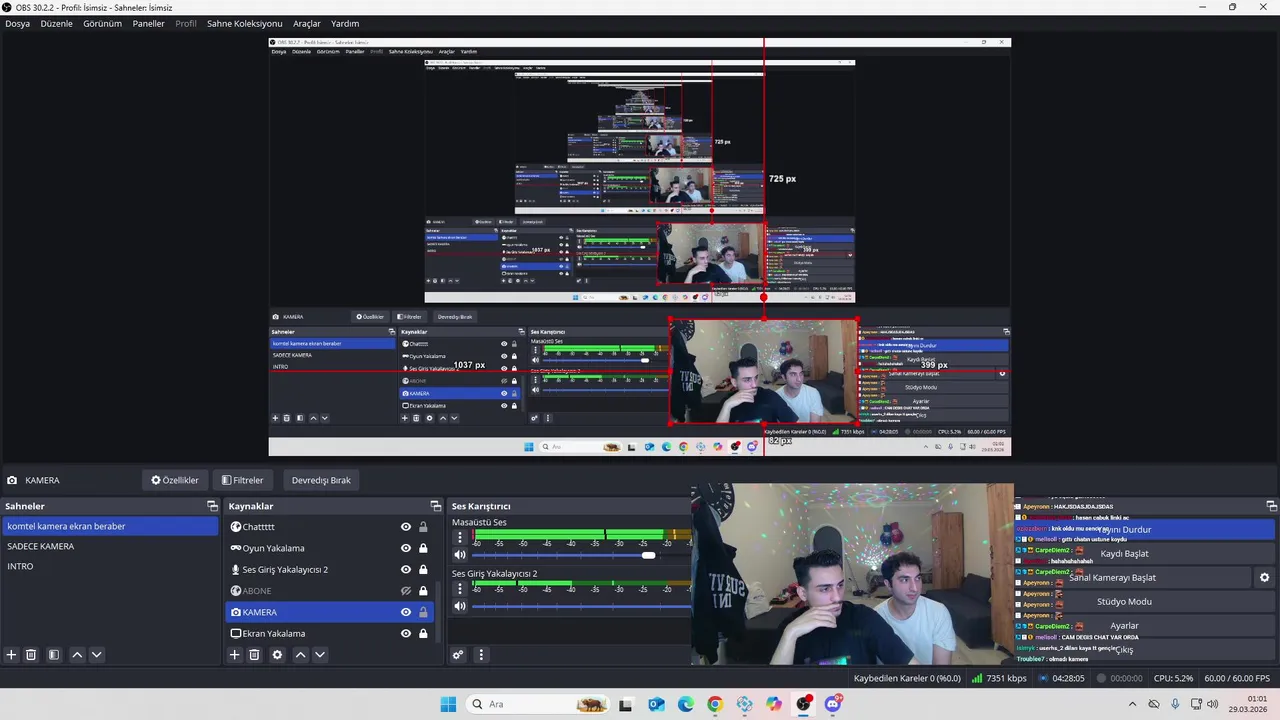Move selected source down in Kaynaklar
The height and width of the screenshot is (720, 1280).
[x=320, y=655]
